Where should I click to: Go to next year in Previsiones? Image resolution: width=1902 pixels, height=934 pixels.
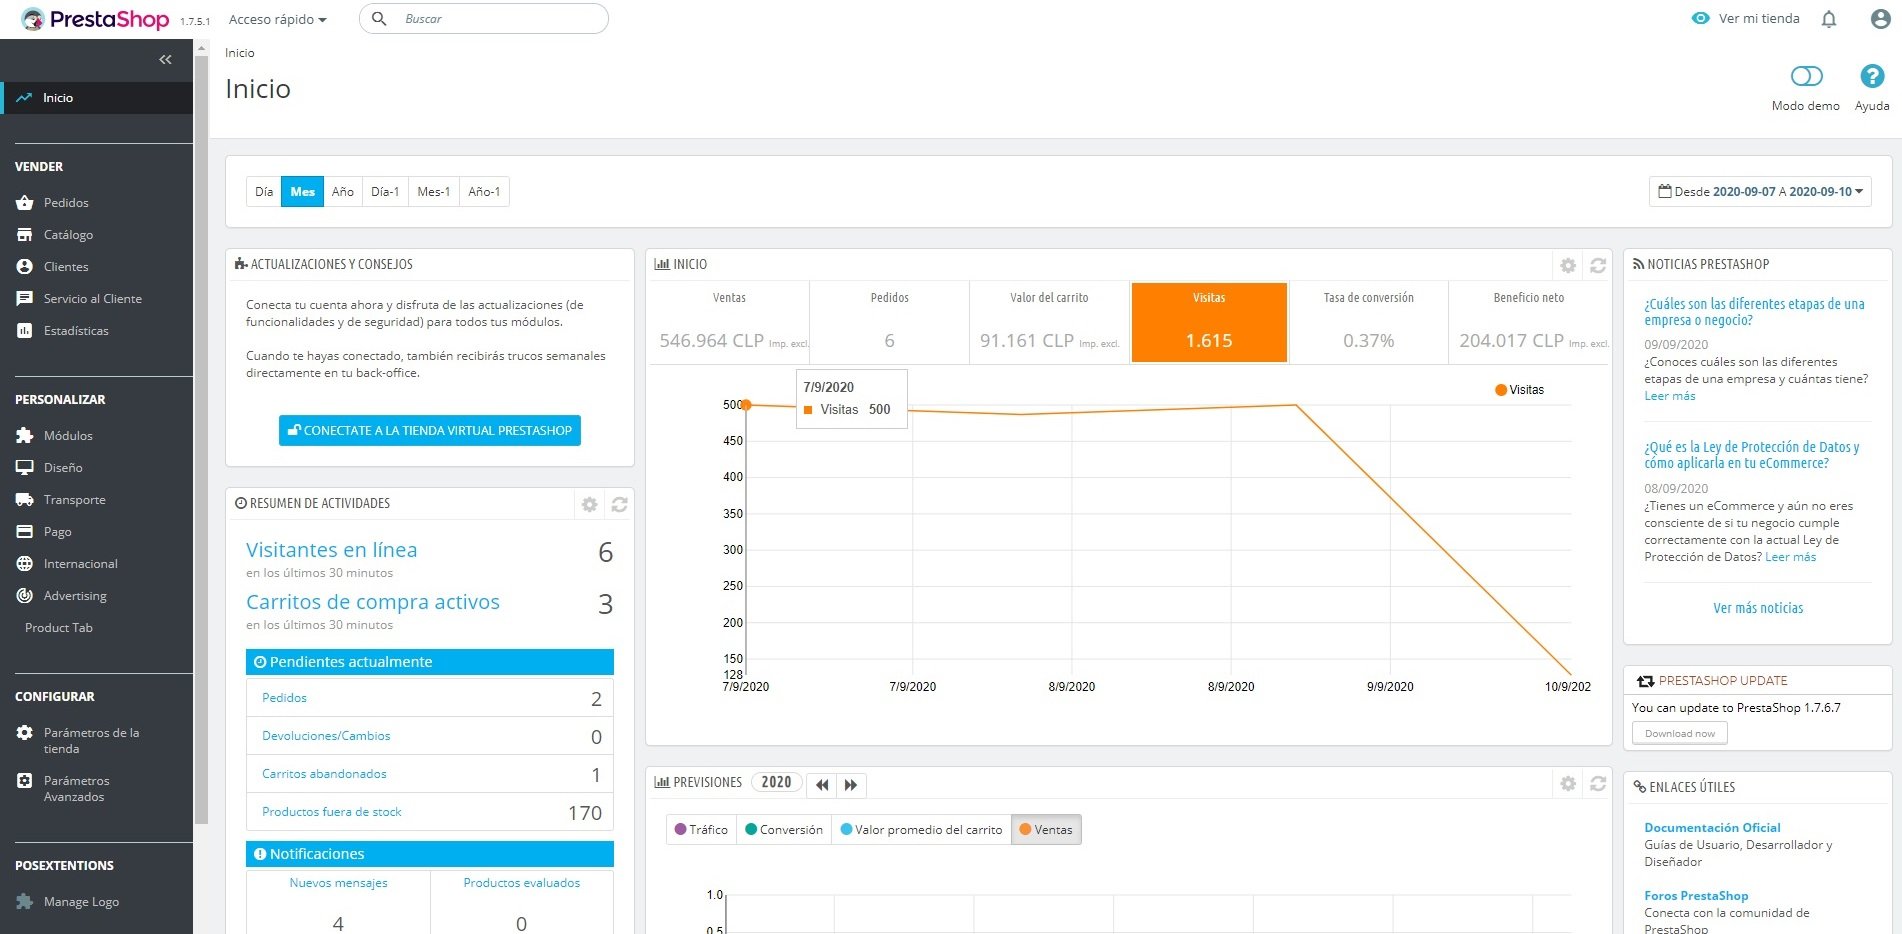[851, 785]
